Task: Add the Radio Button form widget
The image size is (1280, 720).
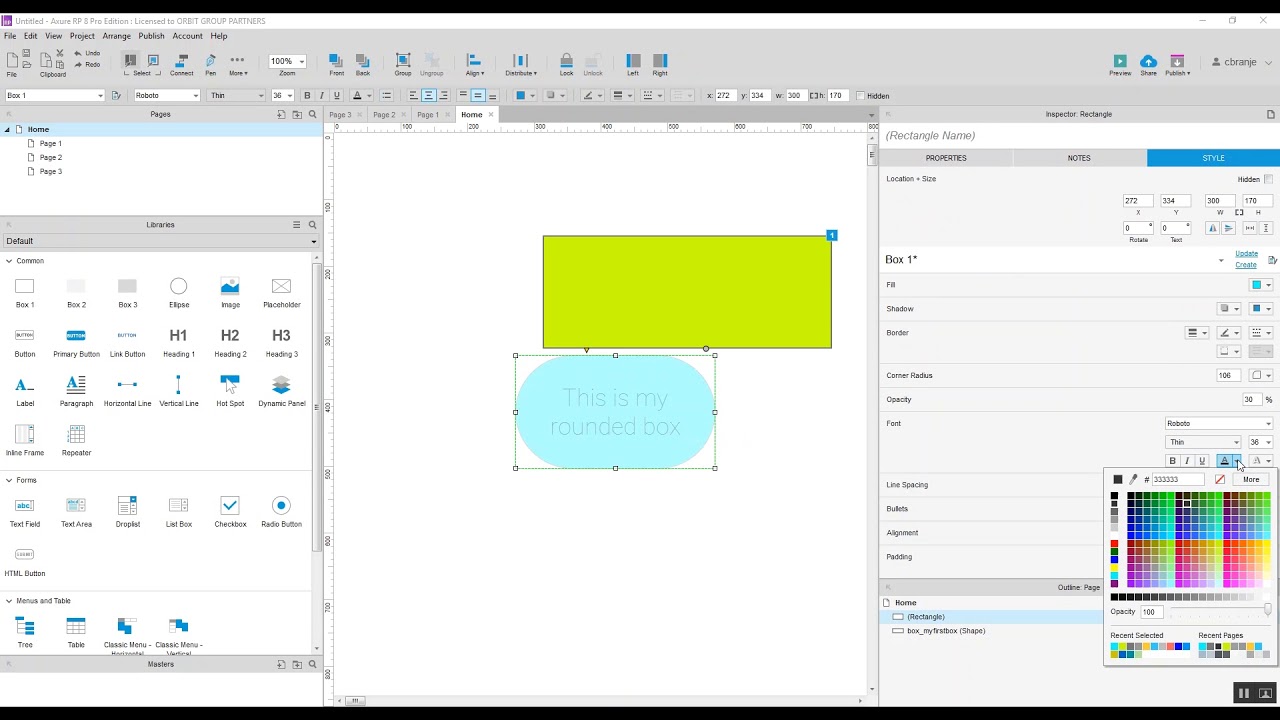Action: (x=281, y=511)
